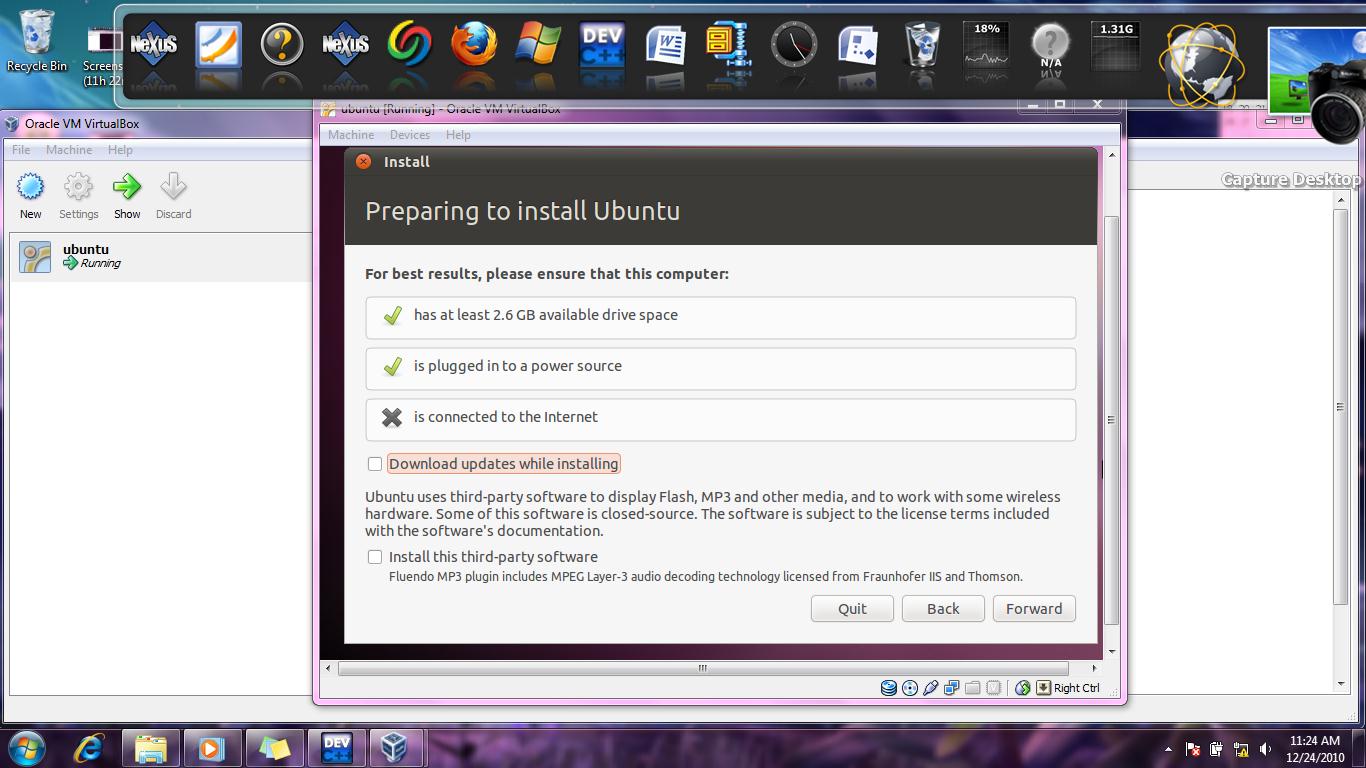The width and height of the screenshot is (1366, 768).
Task: Click the CPU usage 18% meter in dock
Action: tap(986, 44)
